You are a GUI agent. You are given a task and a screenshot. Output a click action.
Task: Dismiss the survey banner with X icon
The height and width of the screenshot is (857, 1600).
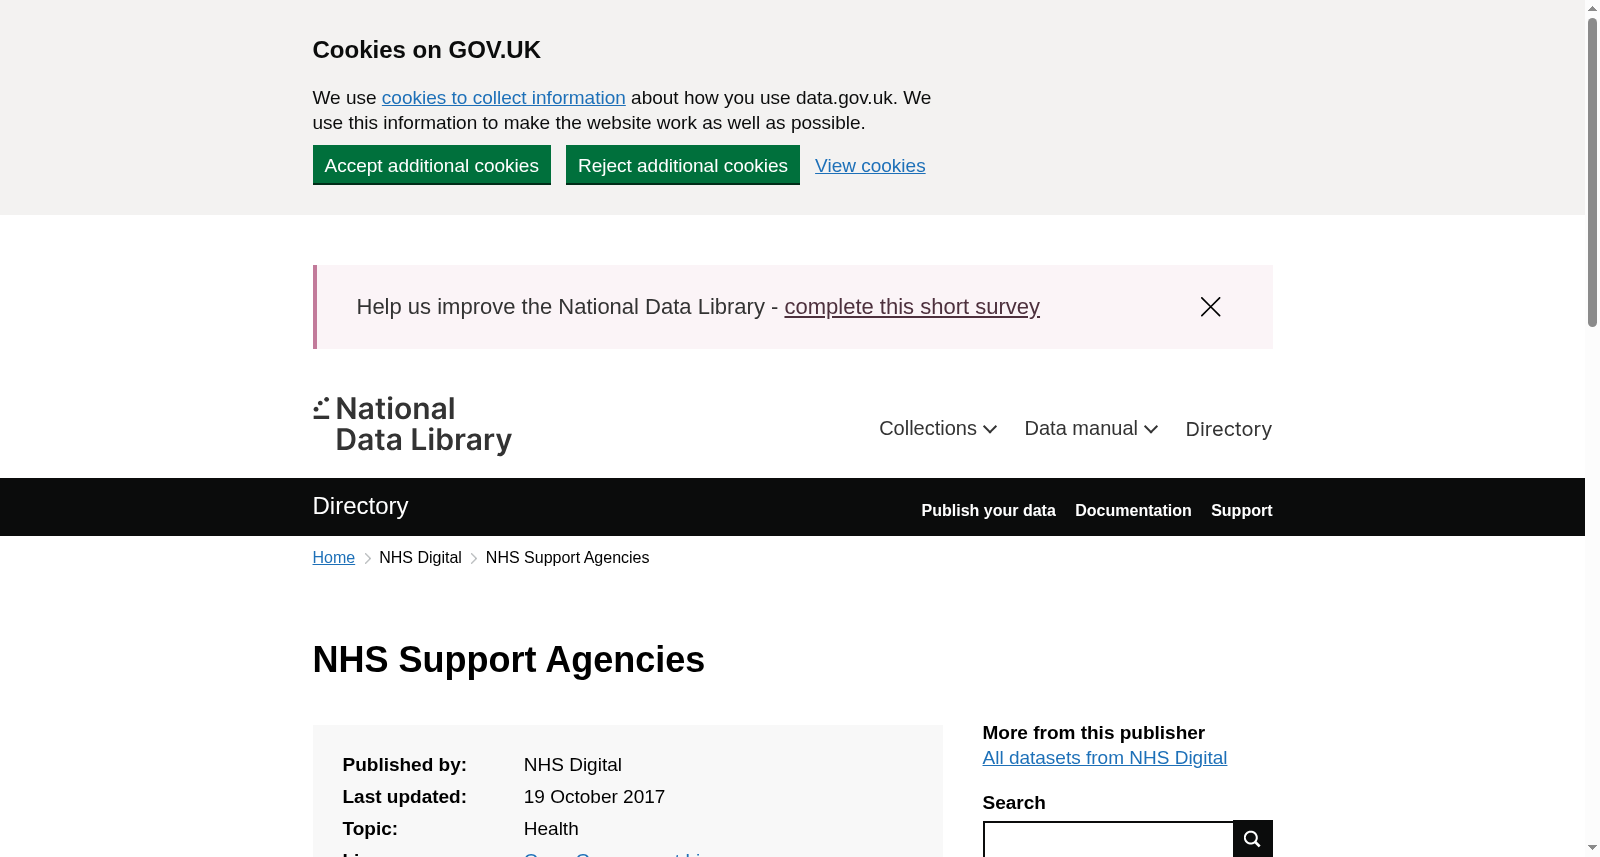[x=1210, y=307]
